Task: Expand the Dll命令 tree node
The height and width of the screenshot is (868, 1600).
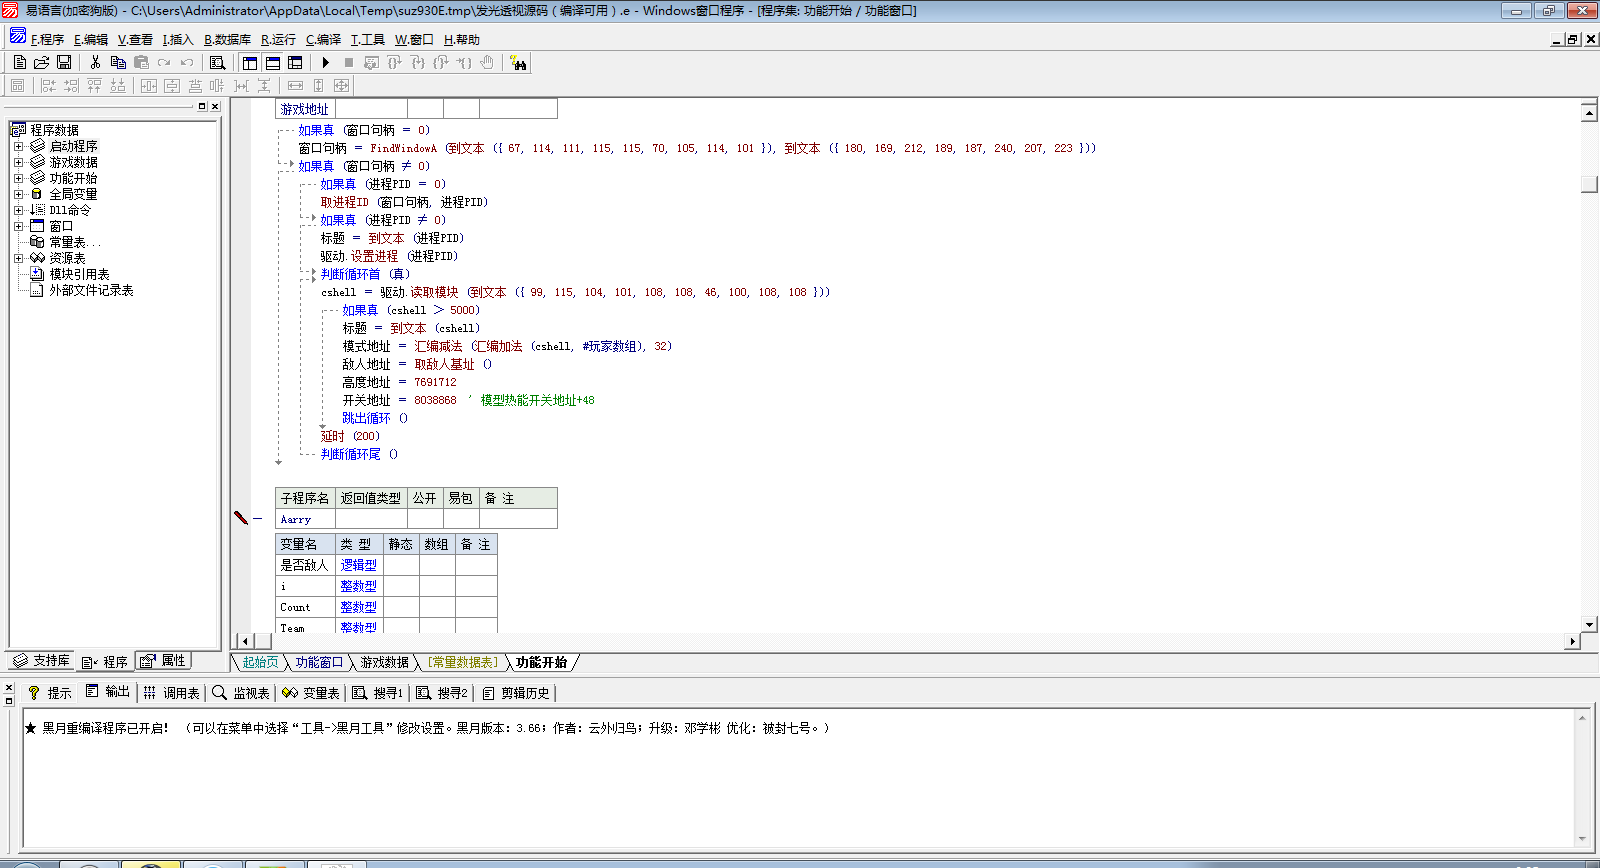Action: (x=18, y=210)
